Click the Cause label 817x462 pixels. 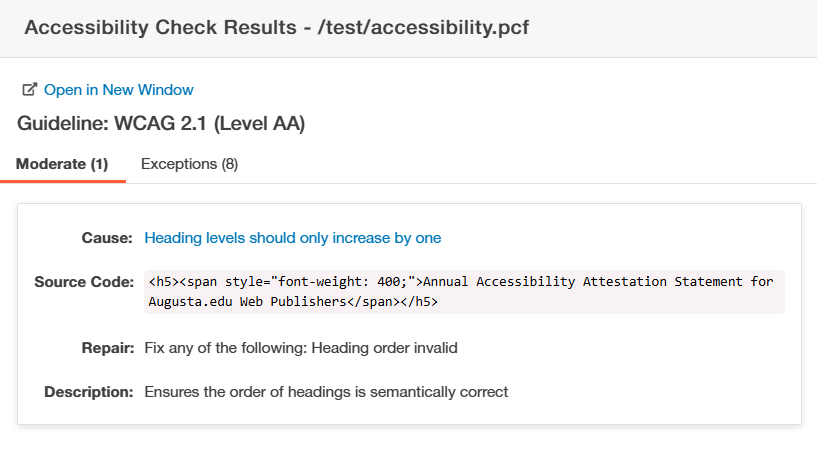[107, 238]
